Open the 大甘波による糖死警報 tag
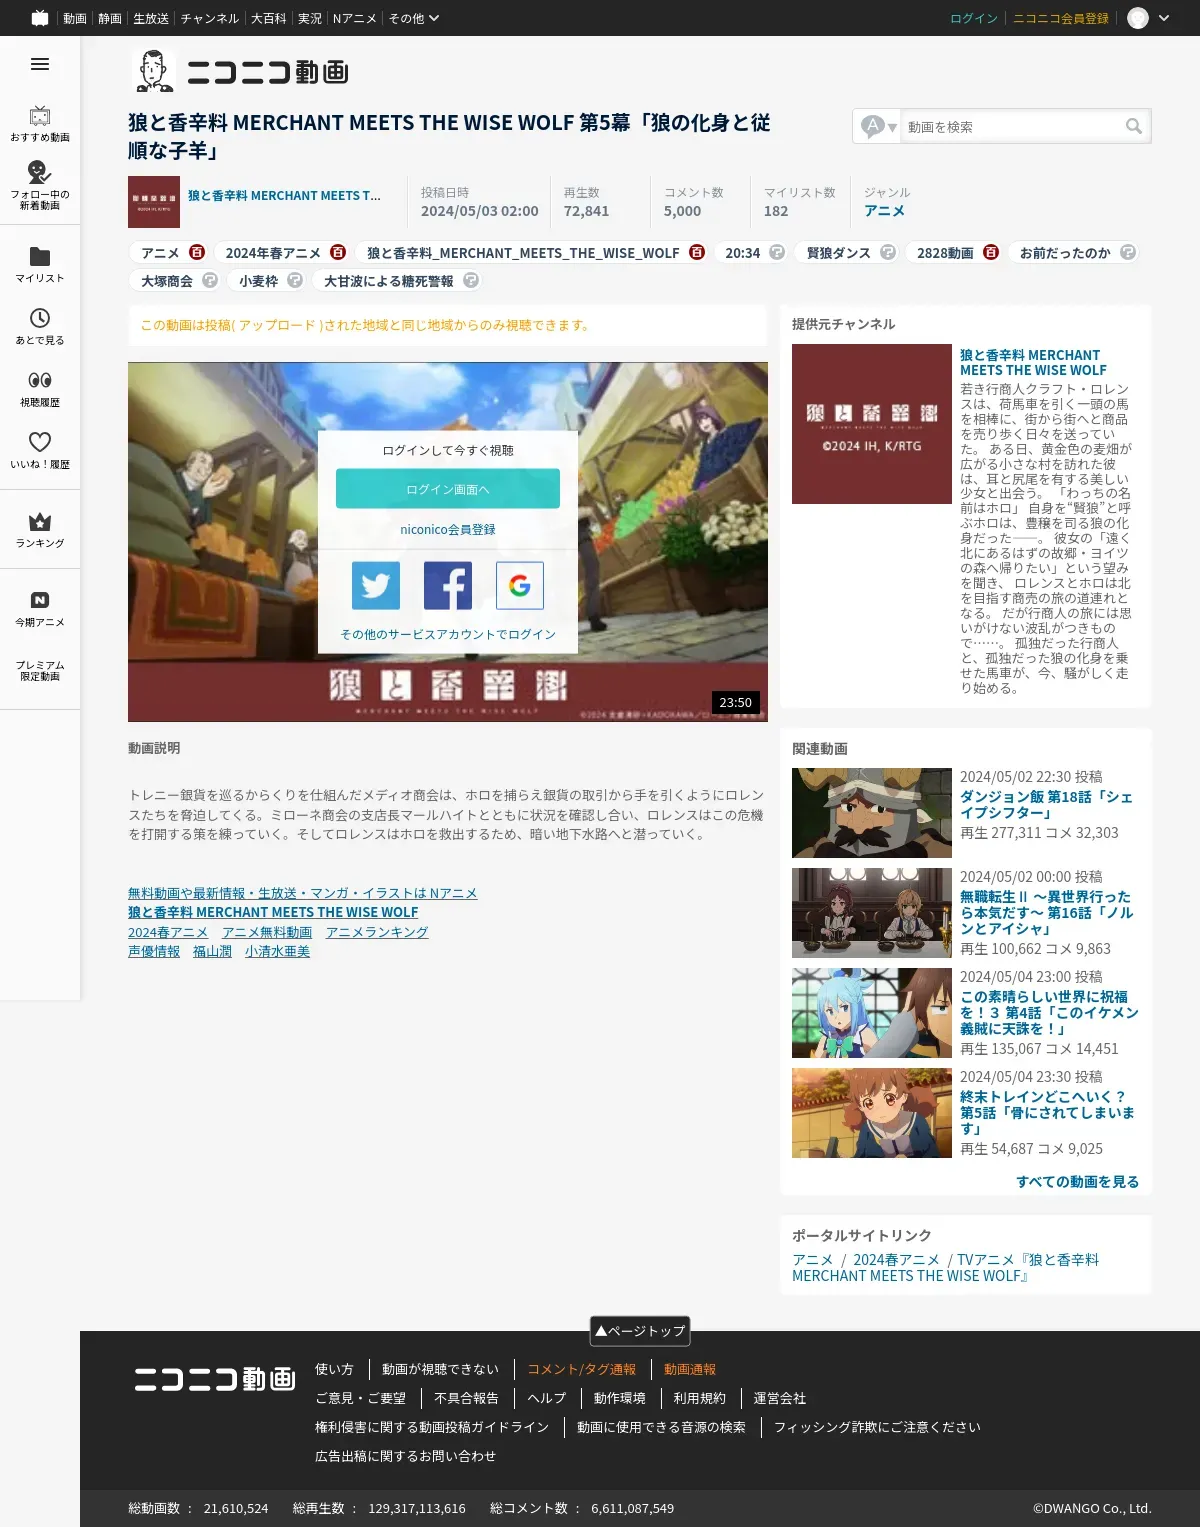Image resolution: width=1200 pixels, height=1527 pixels. 389,281
